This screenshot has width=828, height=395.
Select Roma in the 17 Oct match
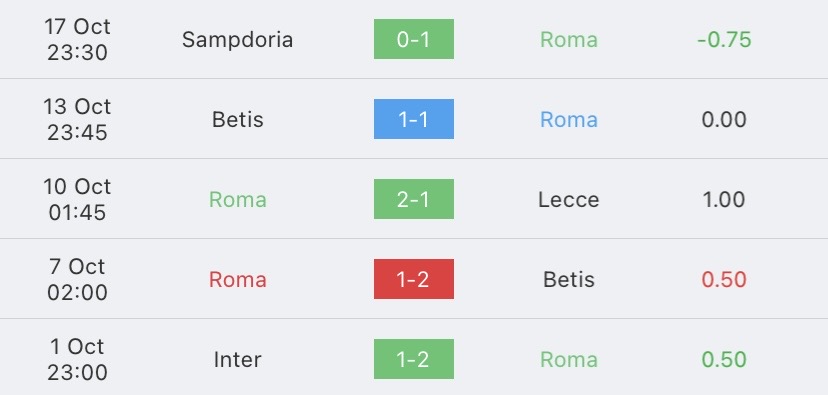[569, 40]
